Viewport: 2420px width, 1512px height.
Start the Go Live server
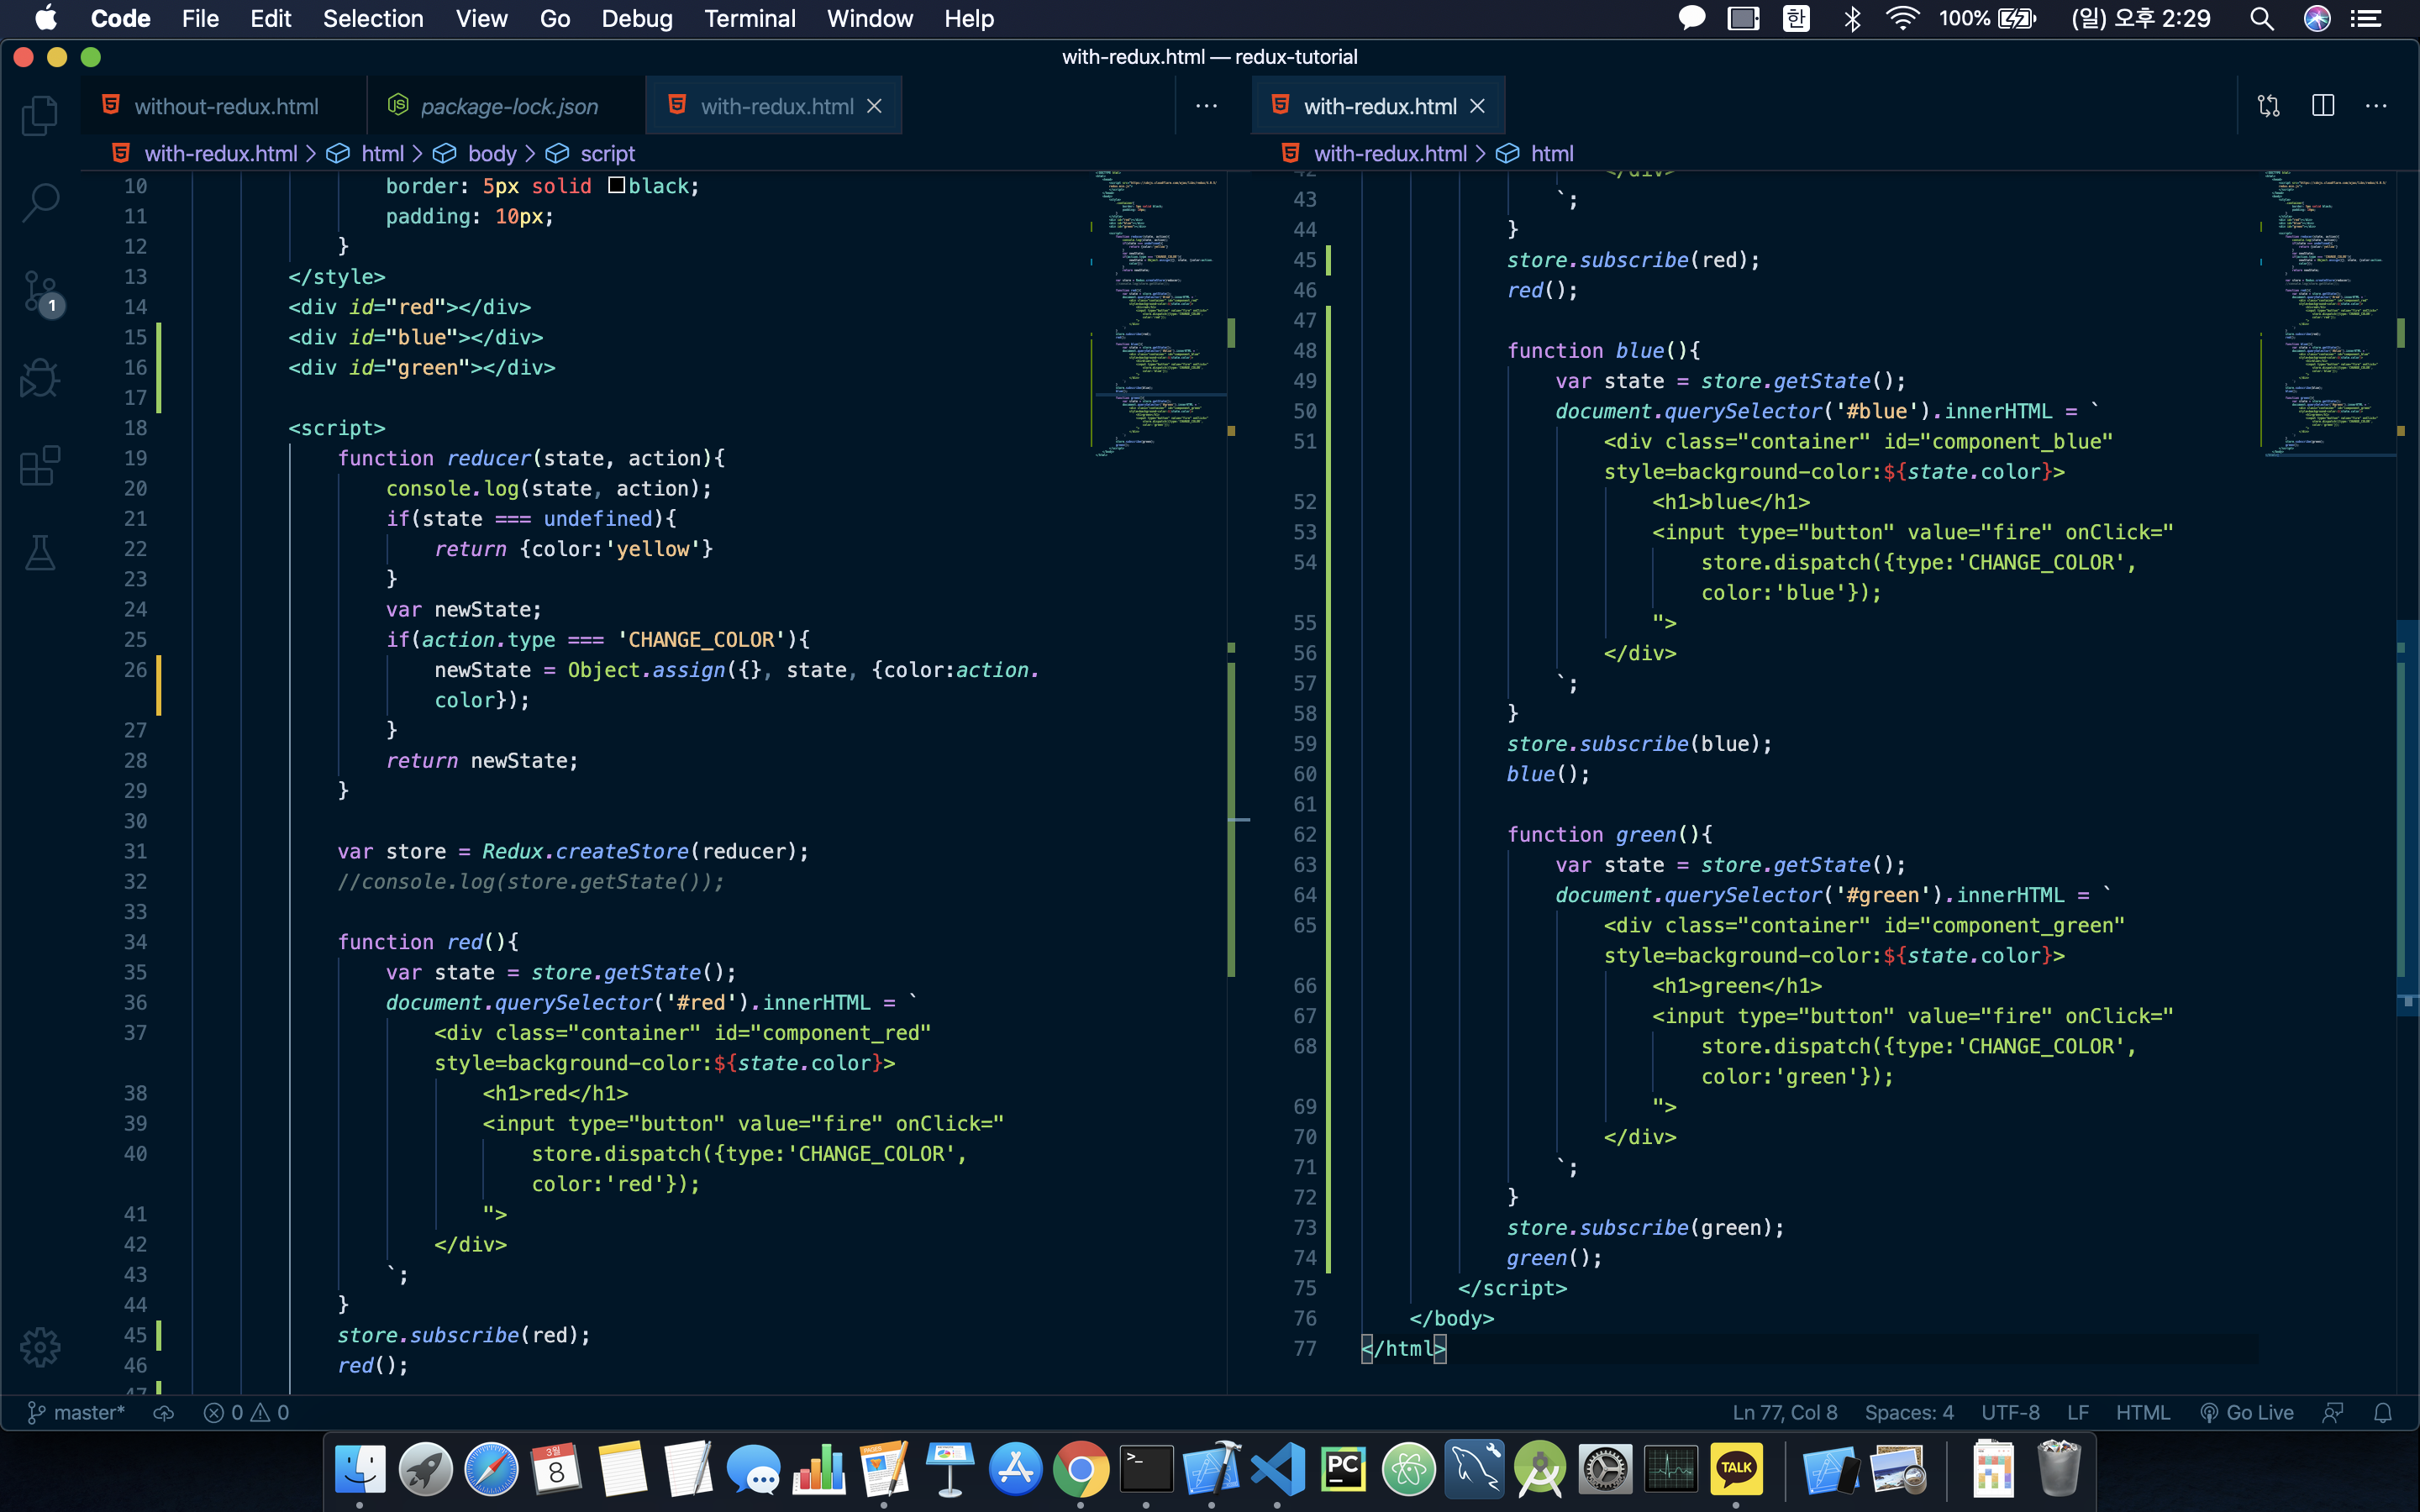click(2246, 1412)
